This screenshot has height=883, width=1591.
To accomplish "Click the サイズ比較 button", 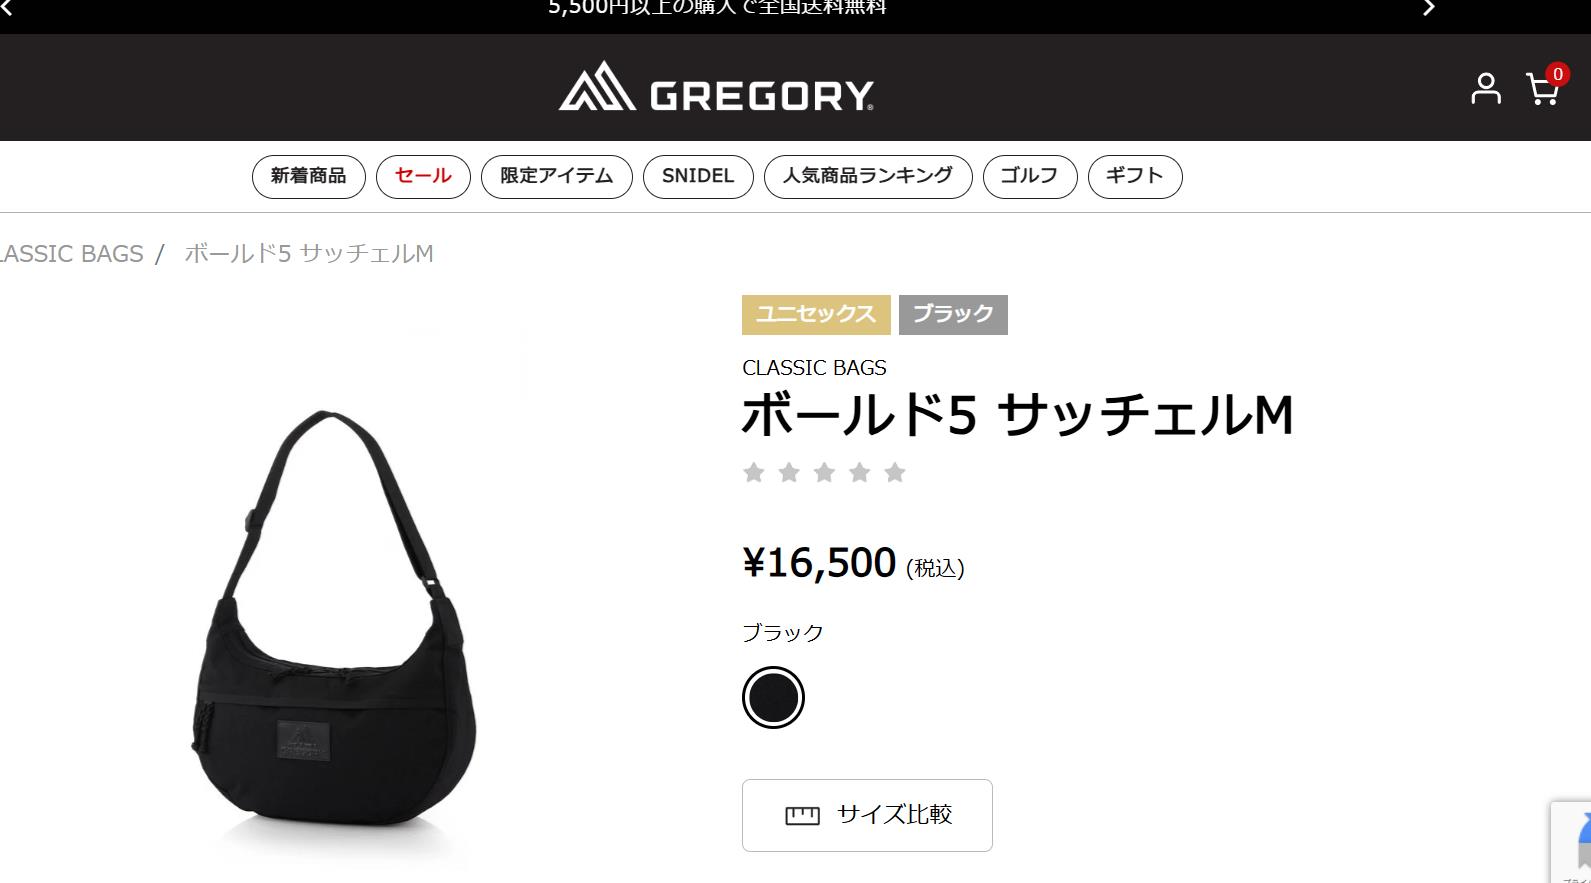I will point(867,815).
